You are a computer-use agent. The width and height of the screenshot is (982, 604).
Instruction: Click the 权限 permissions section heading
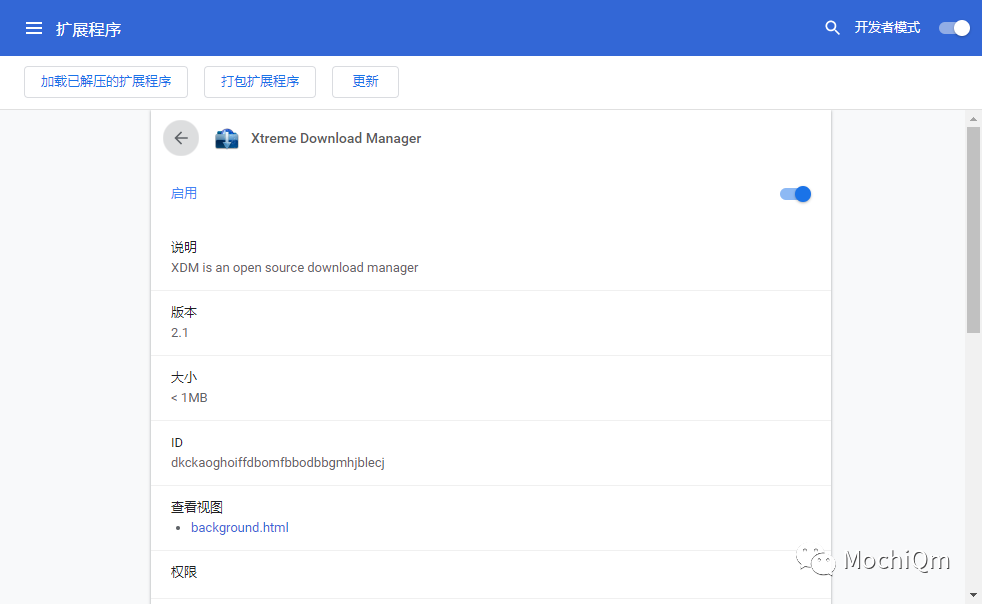point(184,572)
